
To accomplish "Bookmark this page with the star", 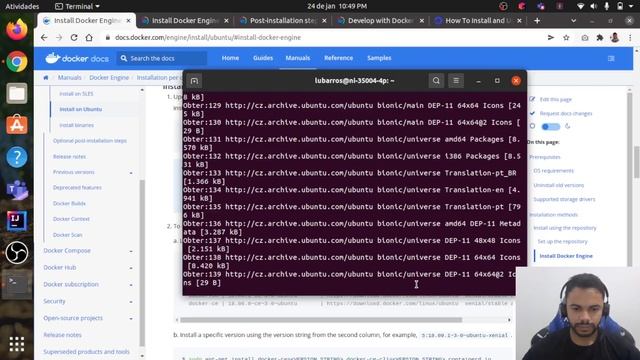I will coord(566,38).
